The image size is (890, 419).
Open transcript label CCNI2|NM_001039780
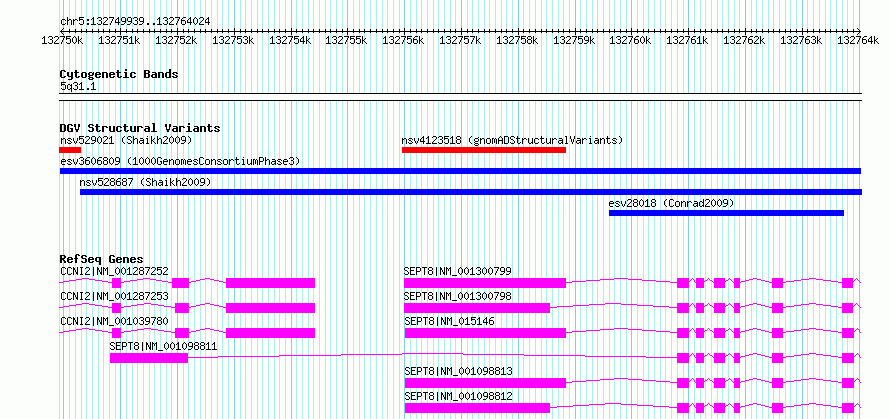(114, 321)
